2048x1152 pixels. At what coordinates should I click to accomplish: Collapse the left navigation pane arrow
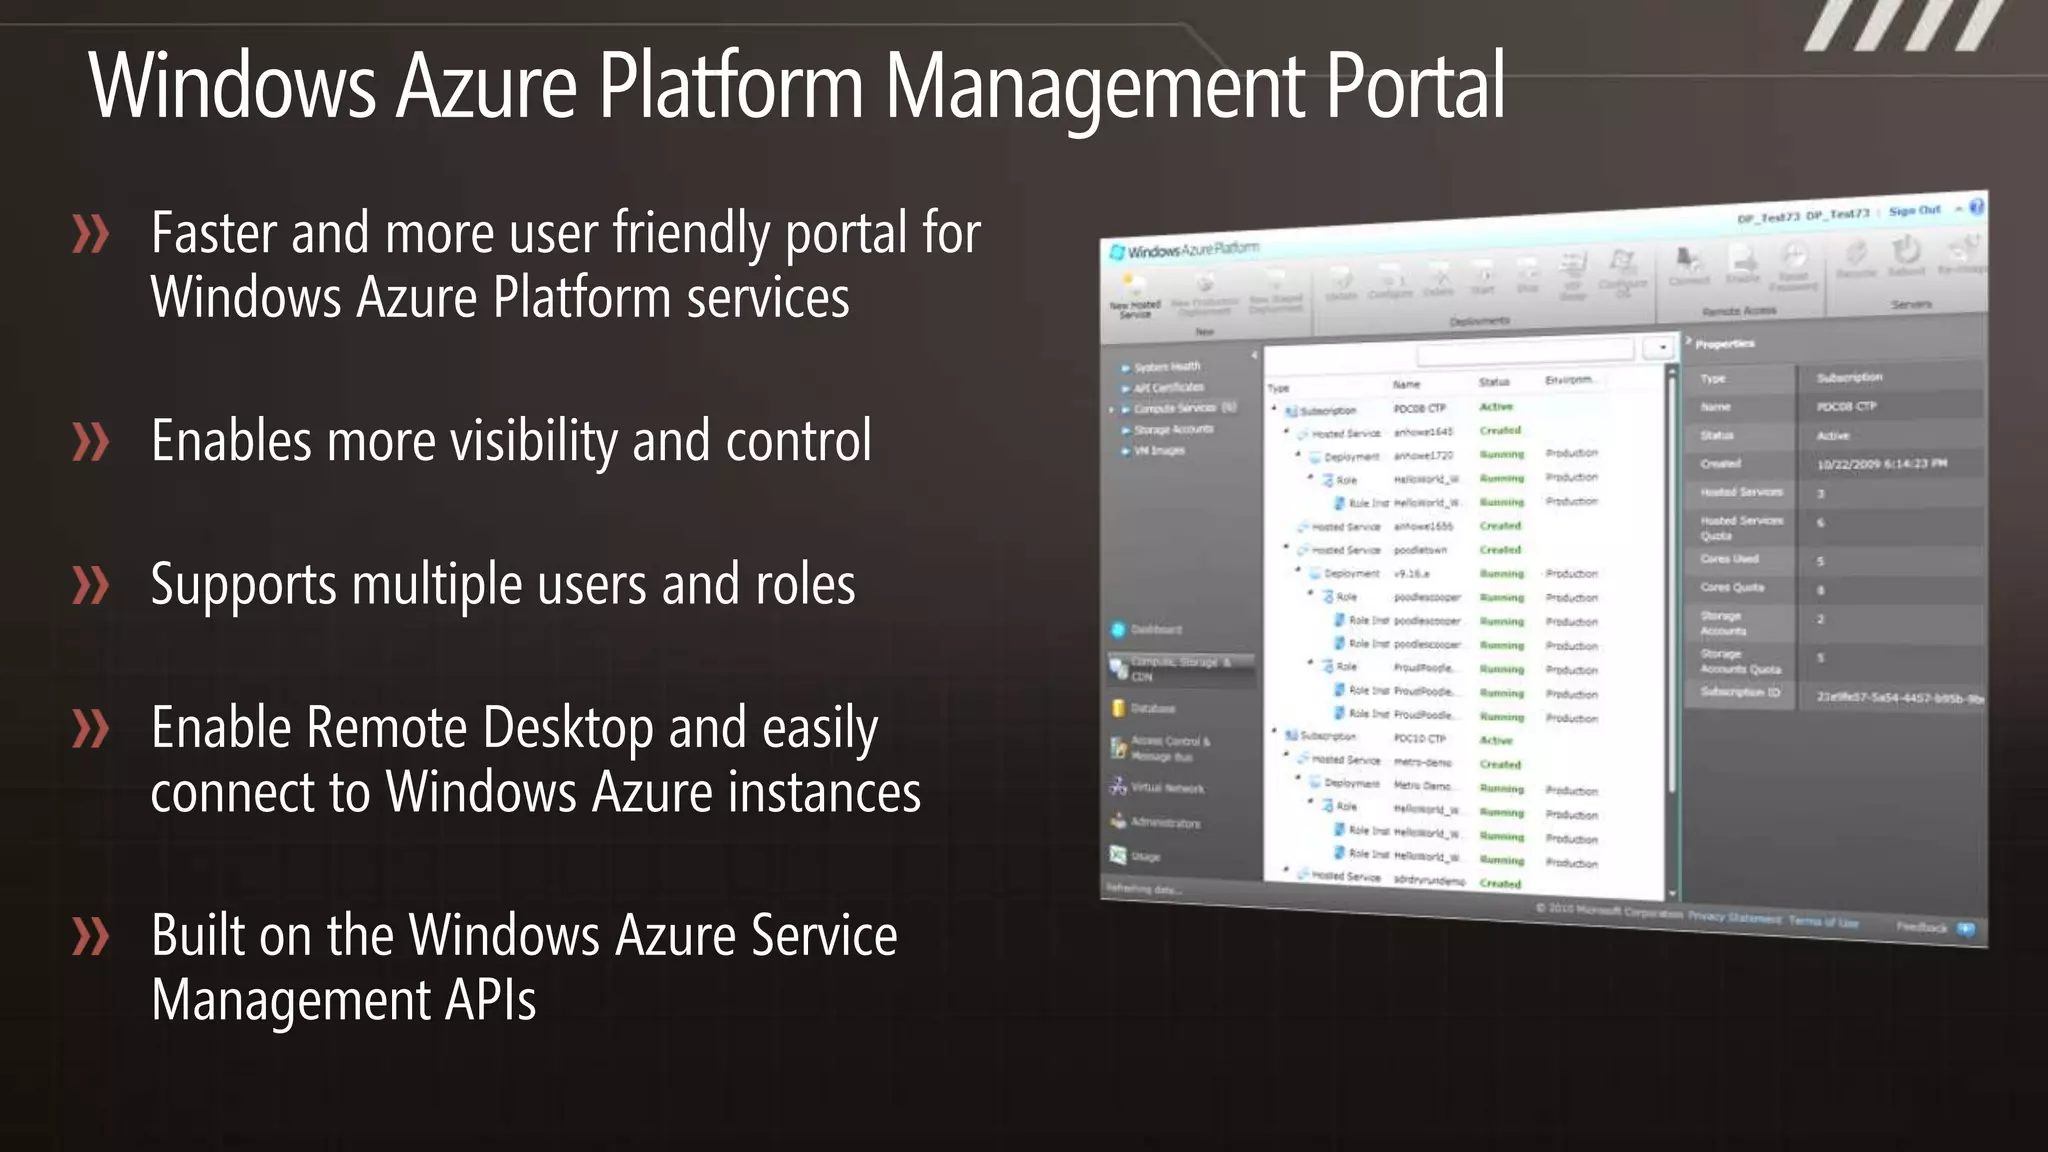(1254, 355)
